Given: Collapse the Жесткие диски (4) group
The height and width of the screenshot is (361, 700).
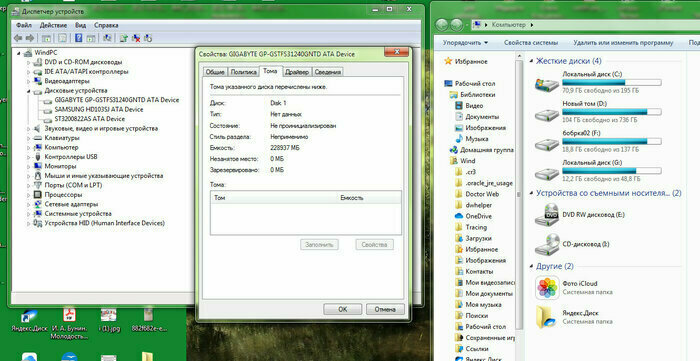Looking at the screenshot, I should [531, 61].
